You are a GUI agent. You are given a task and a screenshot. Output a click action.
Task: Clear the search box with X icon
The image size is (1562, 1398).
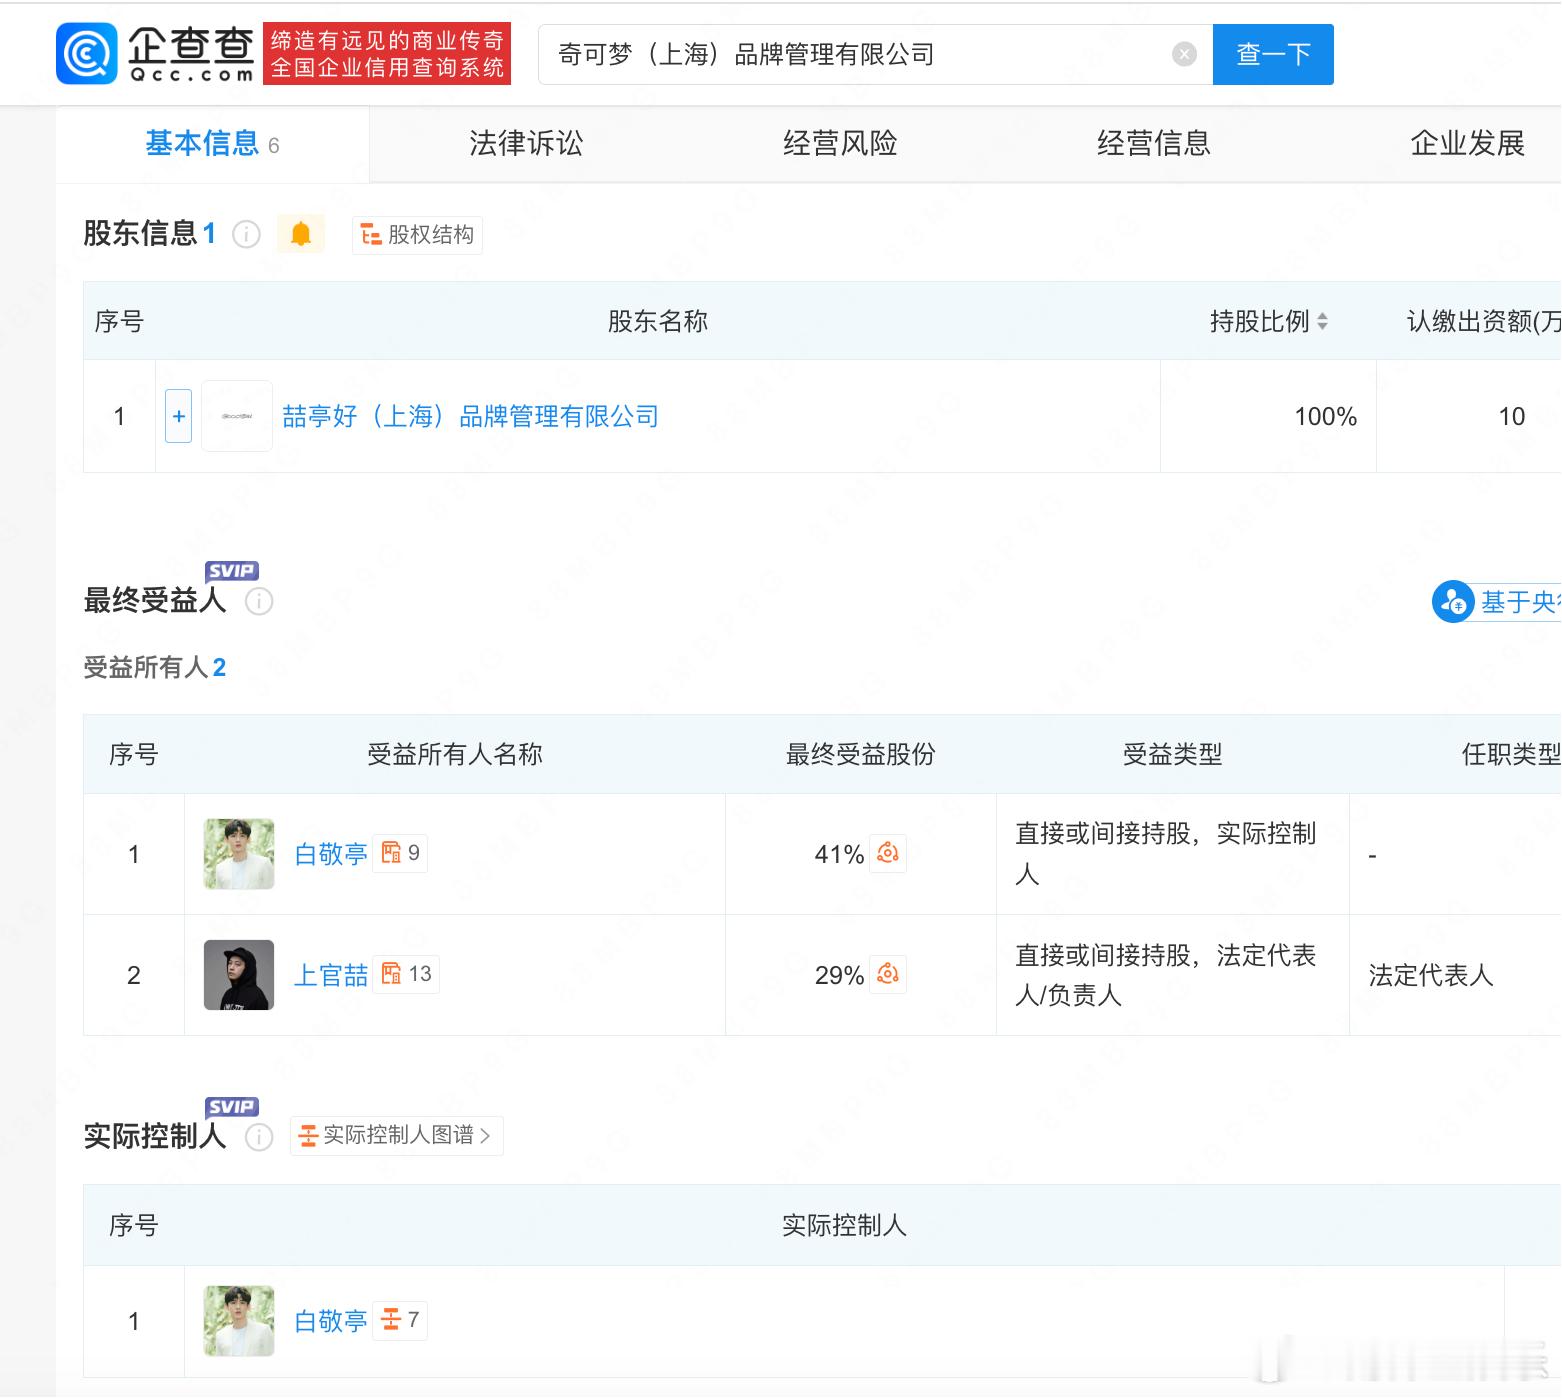pos(1184,54)
